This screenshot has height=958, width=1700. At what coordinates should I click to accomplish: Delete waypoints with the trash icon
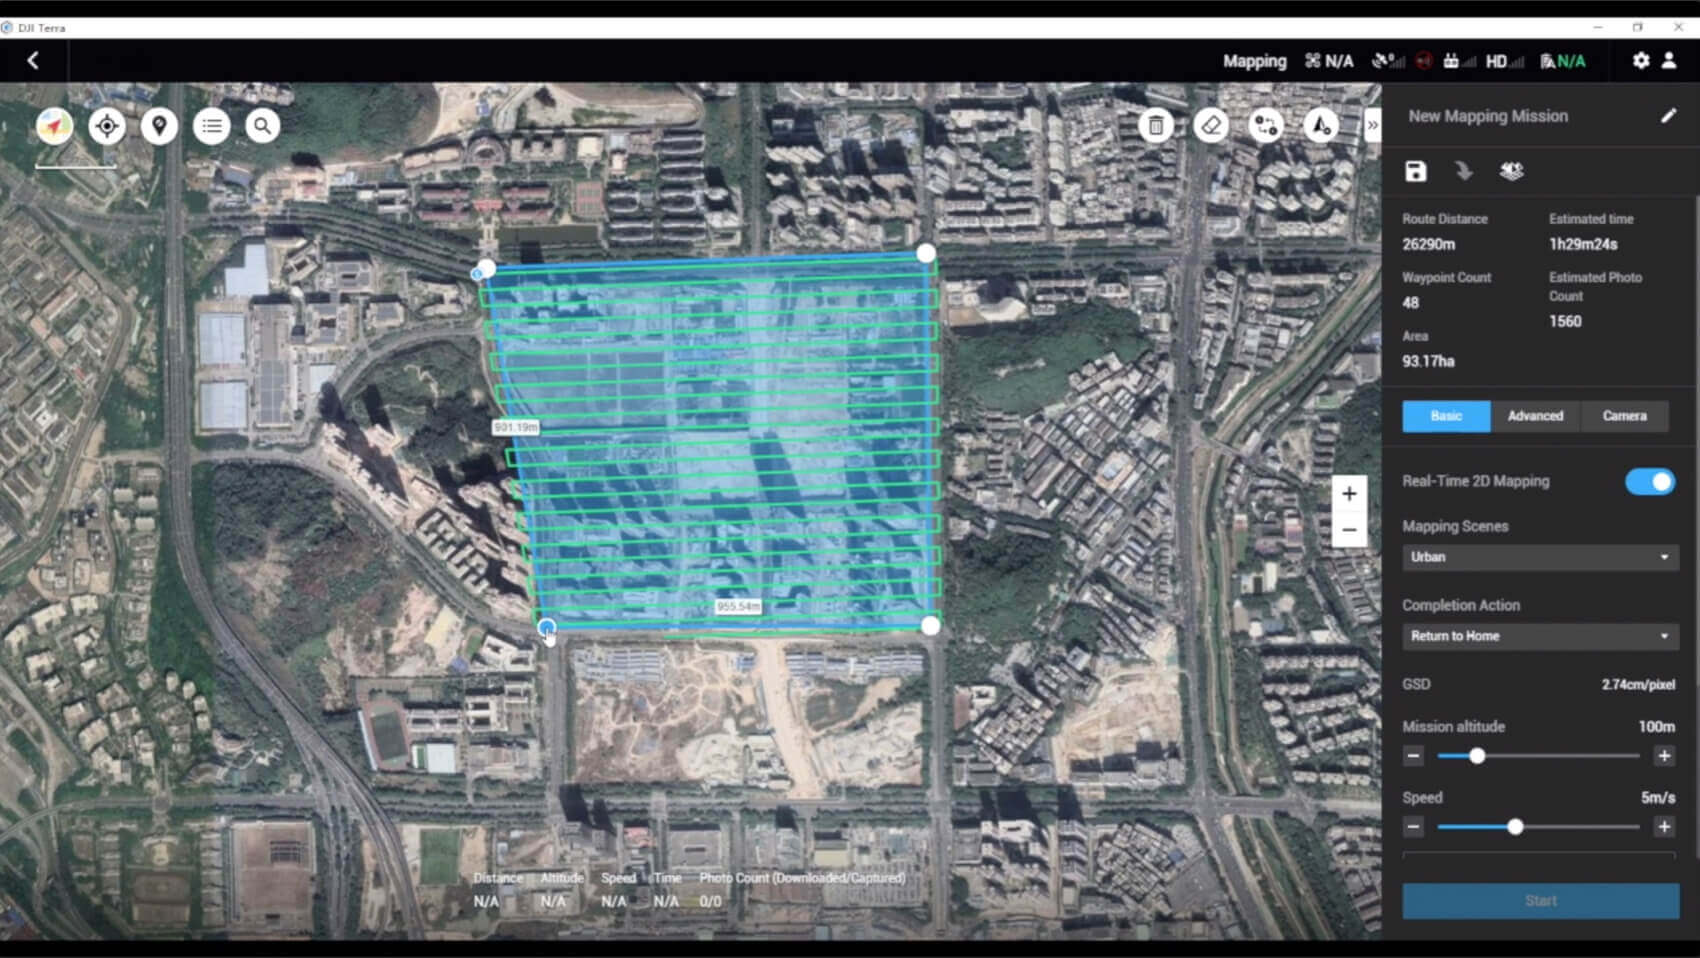coord(1156,126)
